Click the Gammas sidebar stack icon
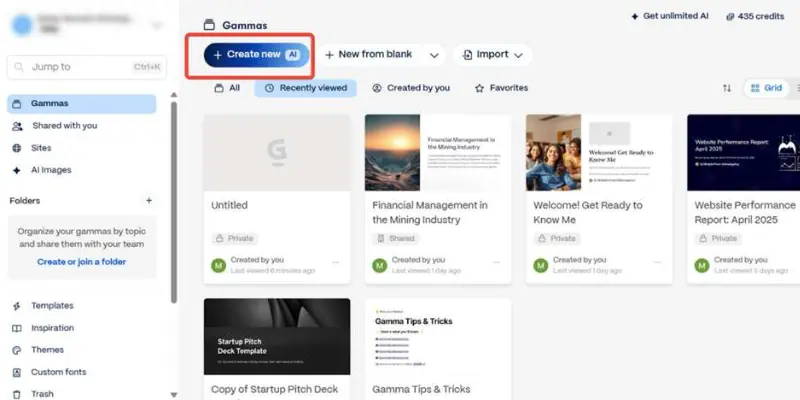The height and width of the screenshot is (400, 800). coord(17,104)
